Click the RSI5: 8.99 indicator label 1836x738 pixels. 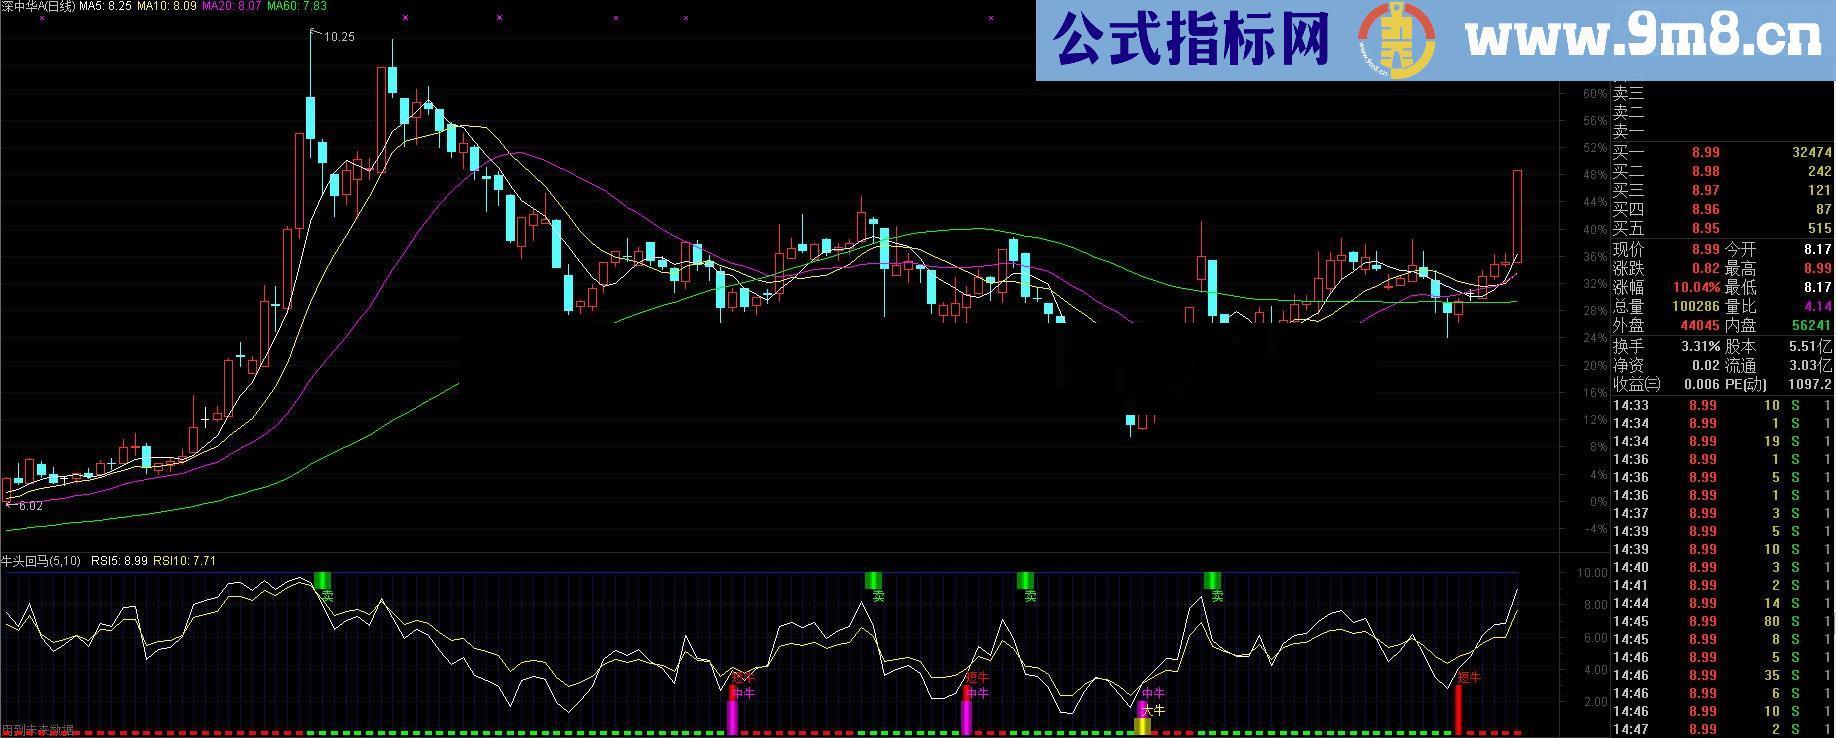(x=120, y=561)
